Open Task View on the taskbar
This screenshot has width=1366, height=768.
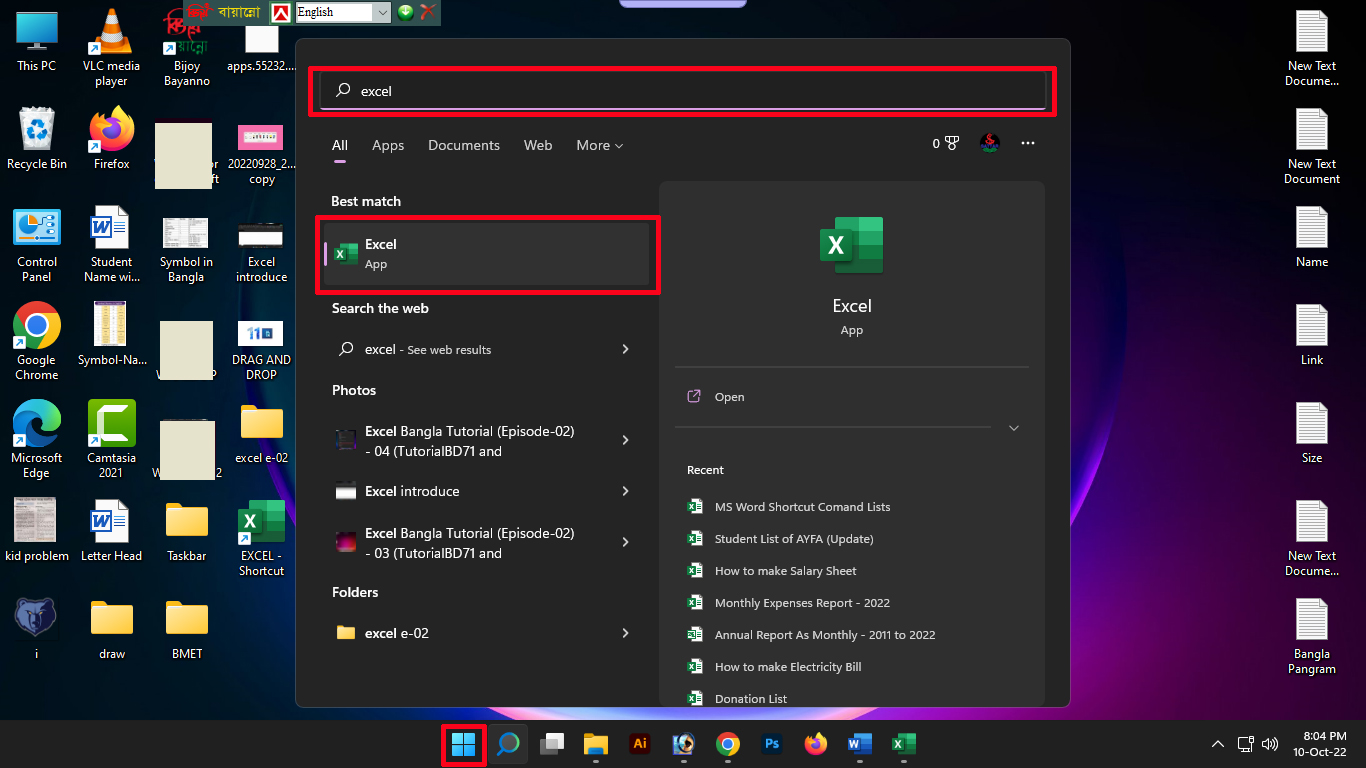(552, 744)
